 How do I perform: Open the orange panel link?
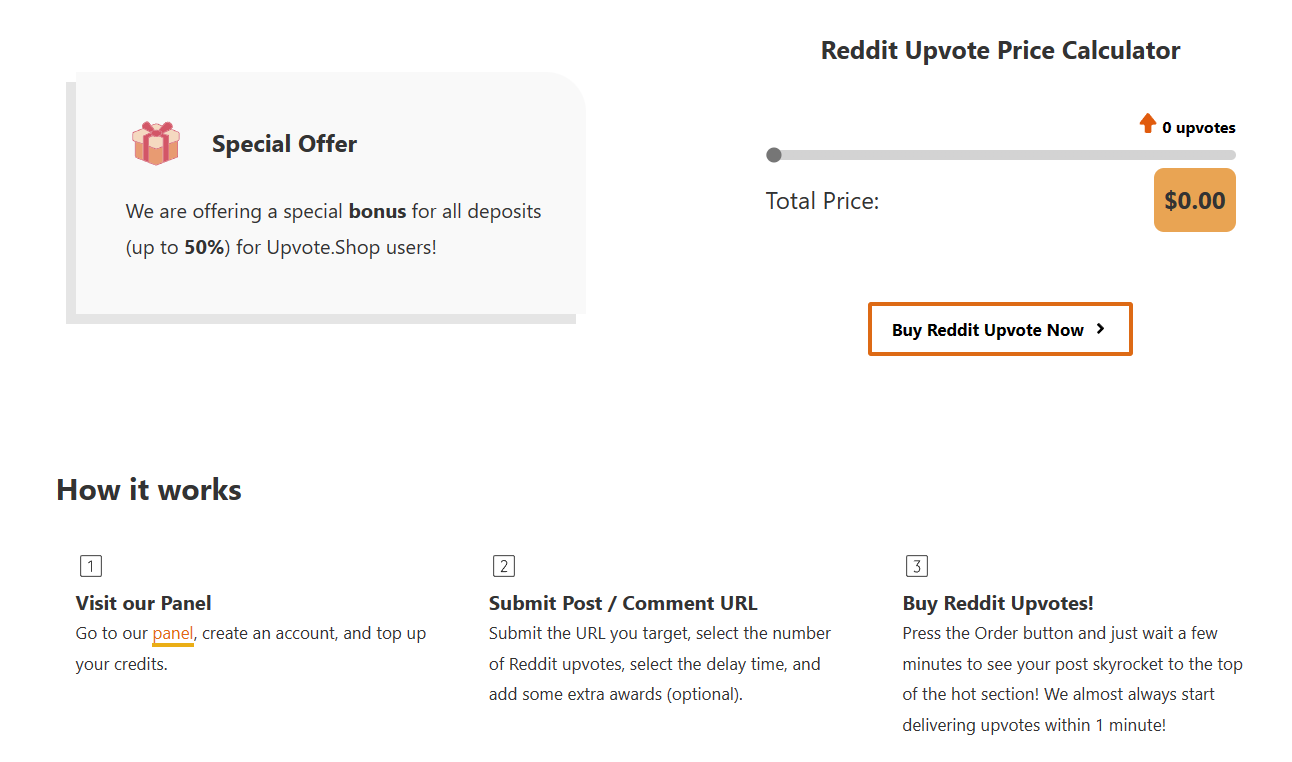click(173, 633)
